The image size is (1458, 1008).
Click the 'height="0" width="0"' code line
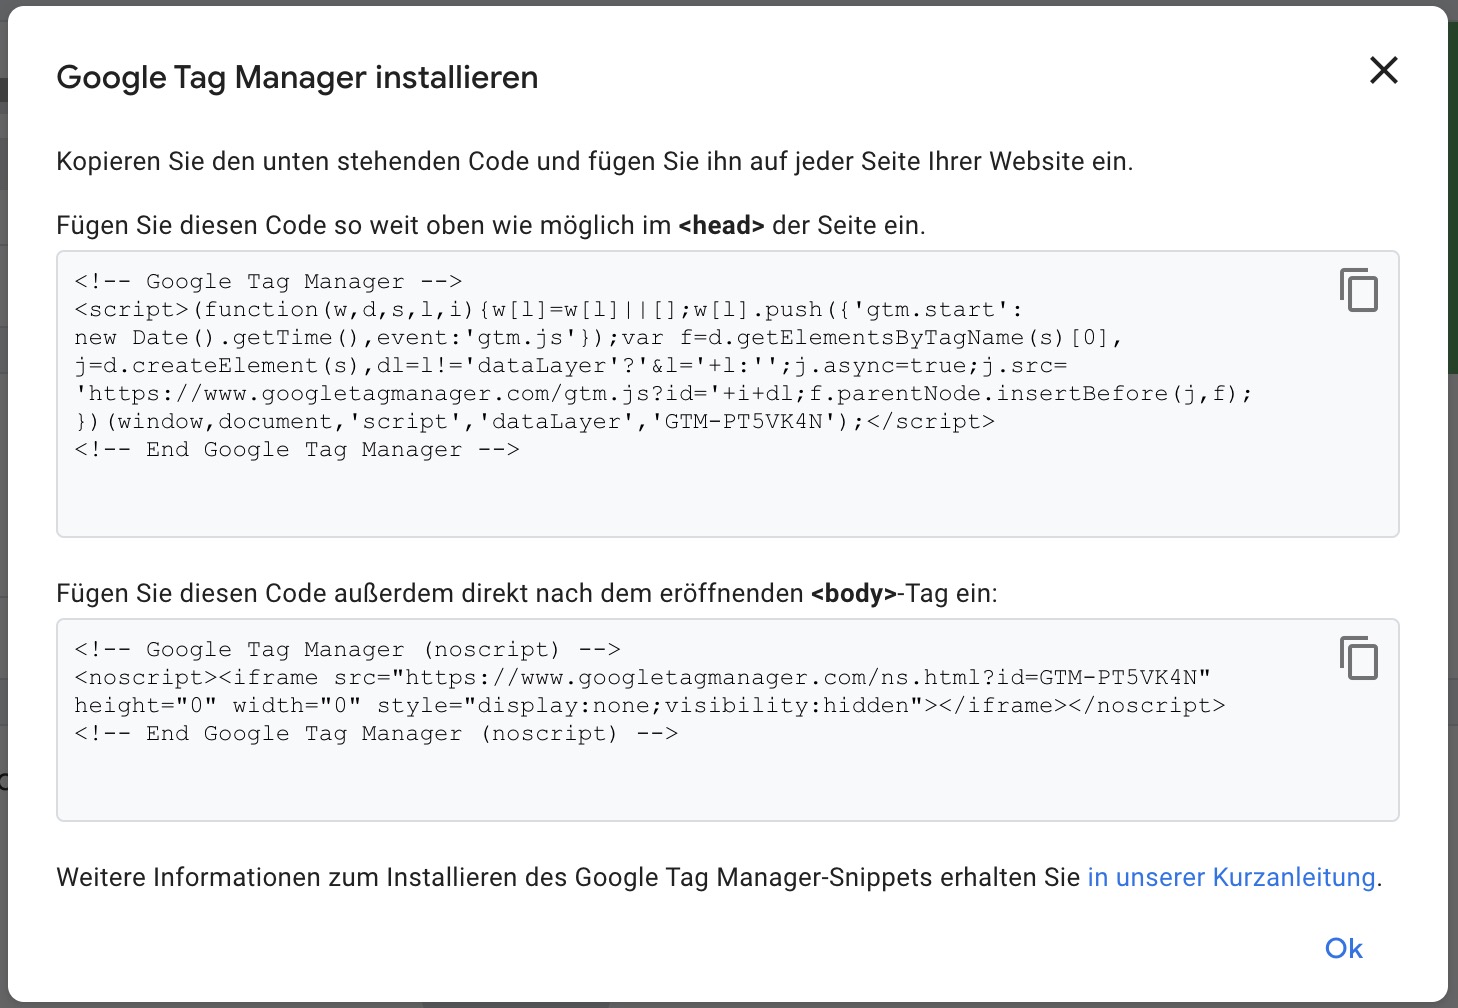click(x=649, y=705)
